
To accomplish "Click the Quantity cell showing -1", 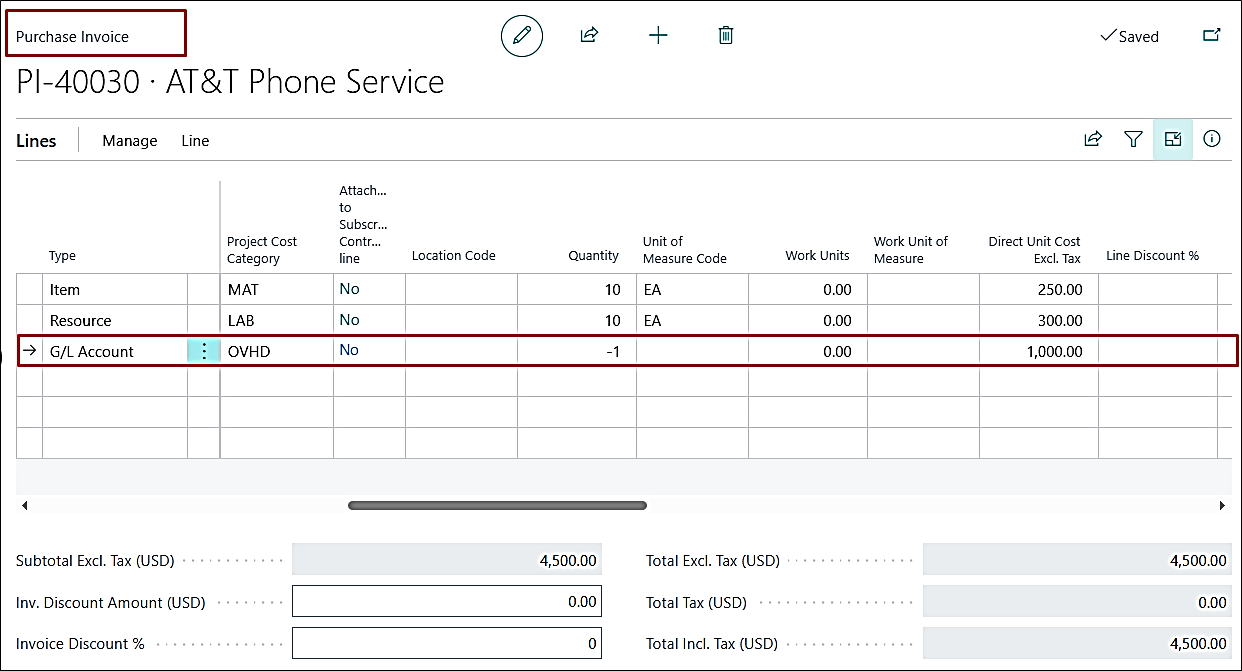I will point(576,352).
